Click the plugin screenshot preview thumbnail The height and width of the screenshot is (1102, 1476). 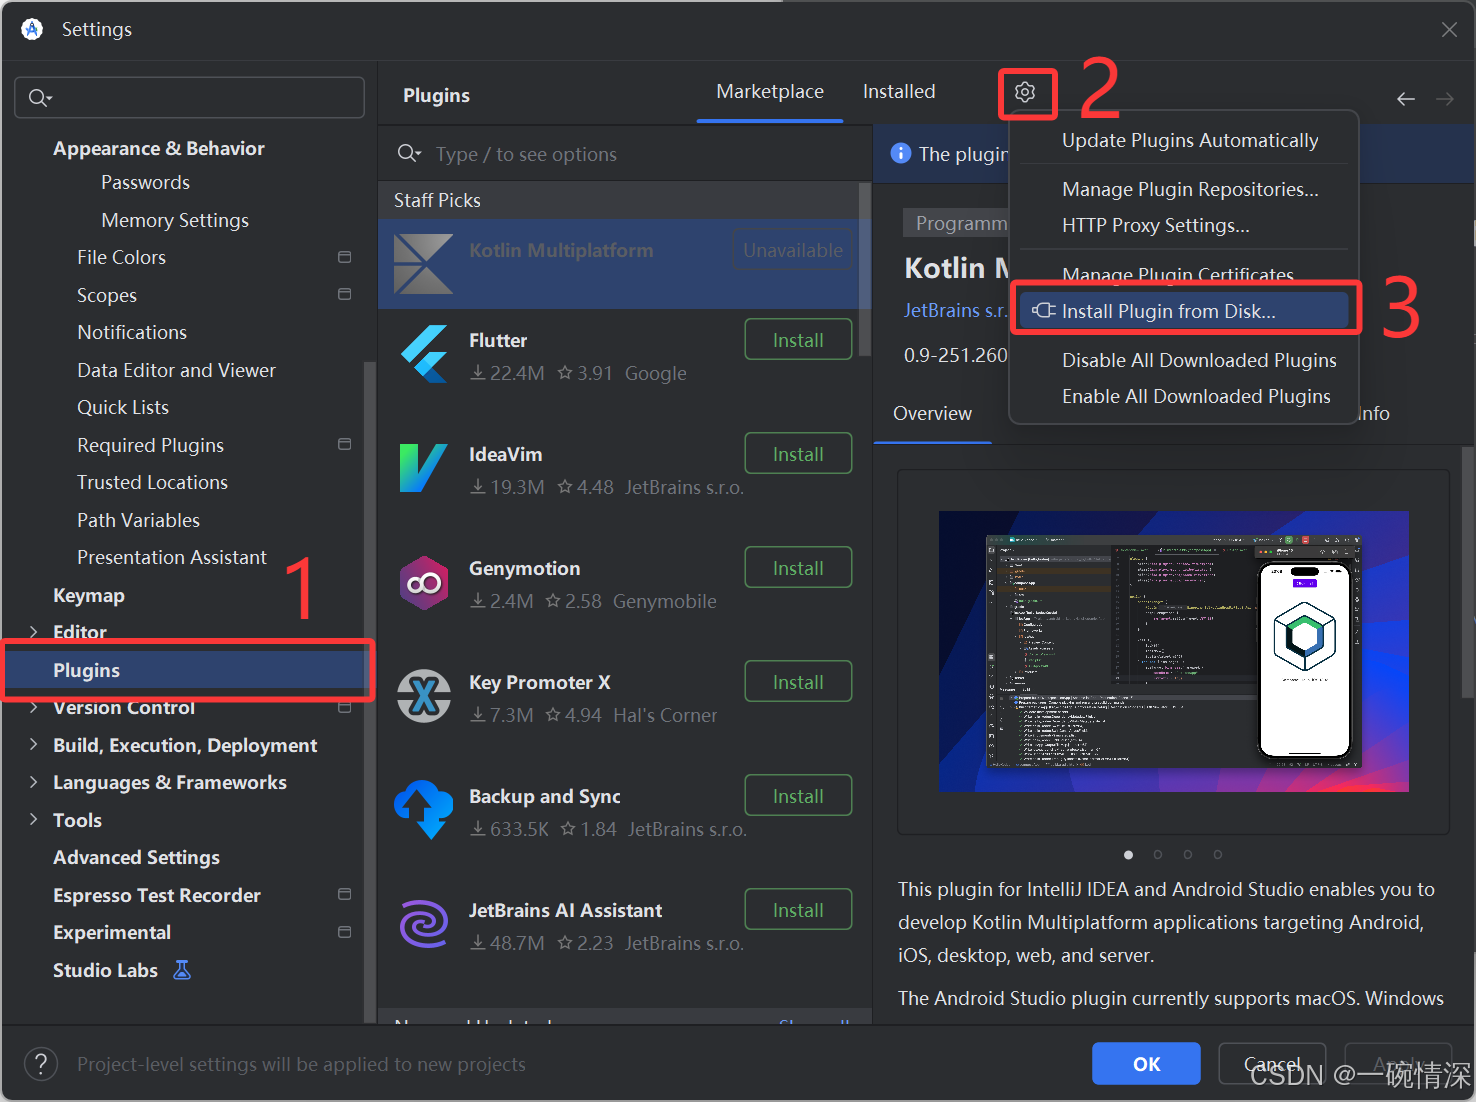pyautogui.click(x=1173, y=651)
